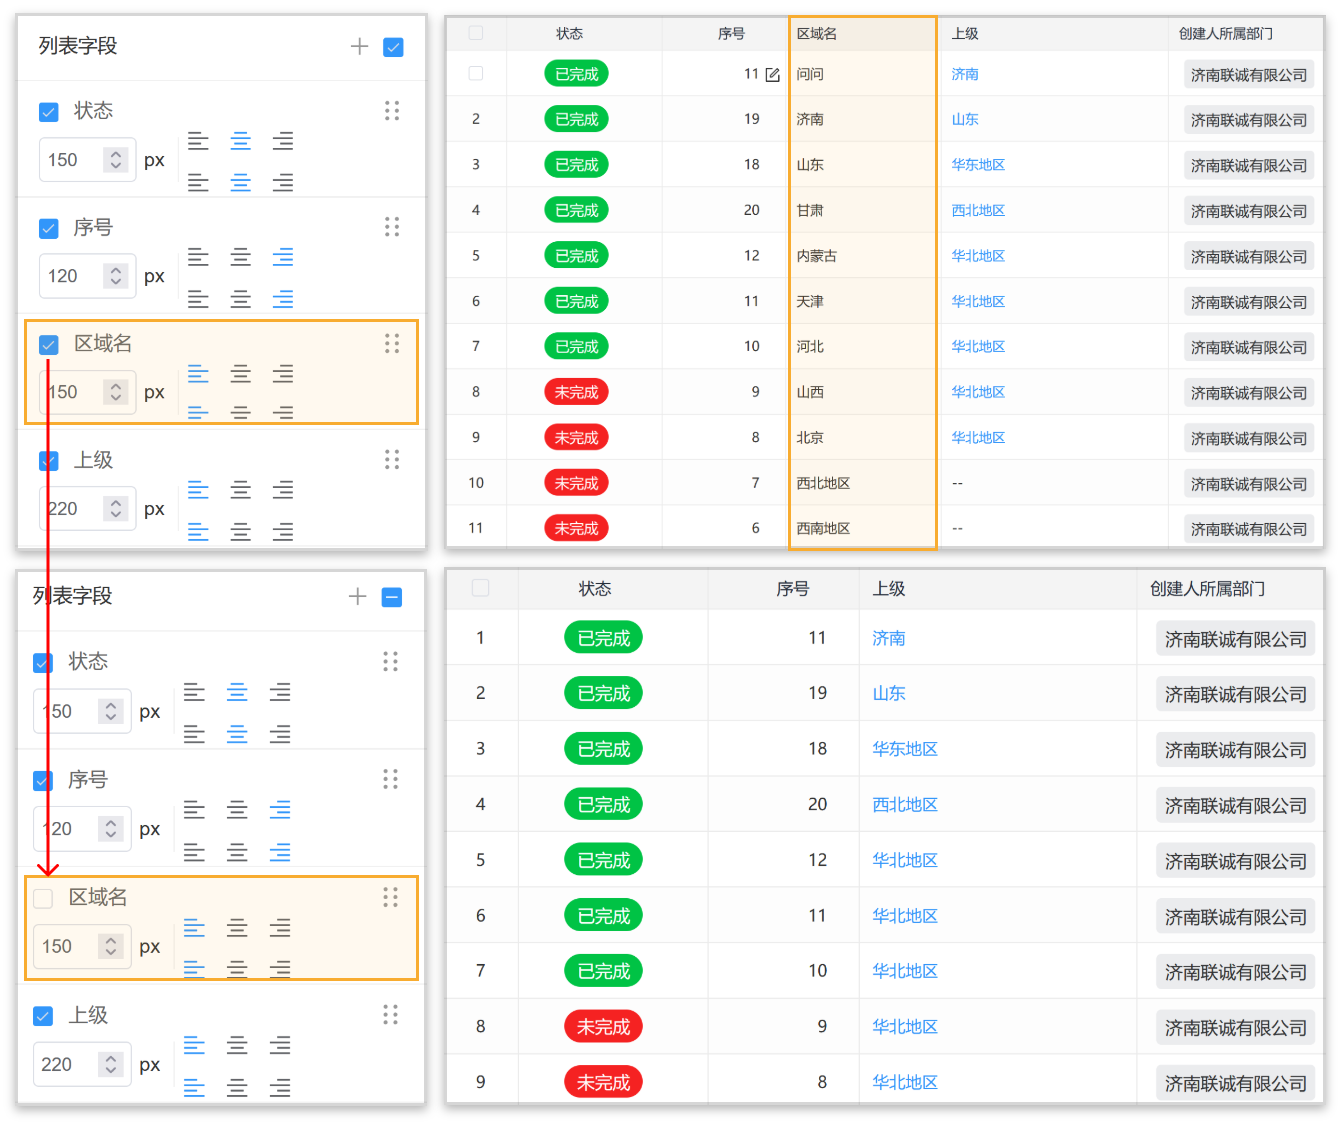1341x1125 pixels.
Task: Enable the unchecked 区域名 field checkbox
Action: click(43, 898)
